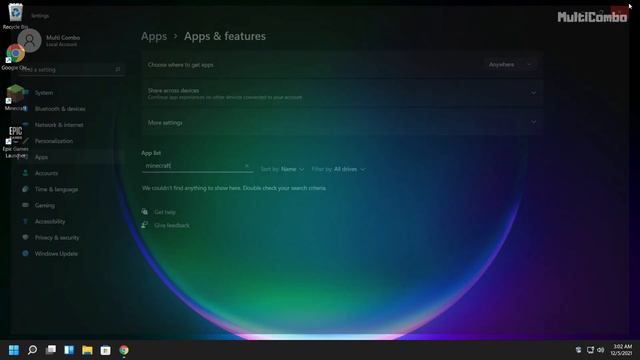This screenshot has height=360, width=640.
Task: Open Sort by Name dropdown
Action: (282, 169)
